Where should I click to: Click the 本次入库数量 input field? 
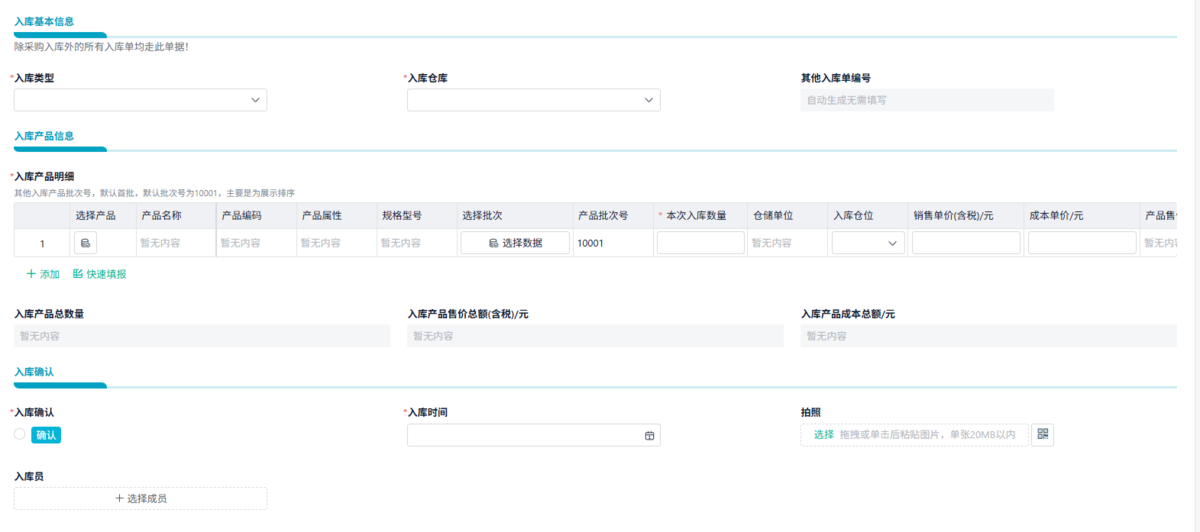700,243
